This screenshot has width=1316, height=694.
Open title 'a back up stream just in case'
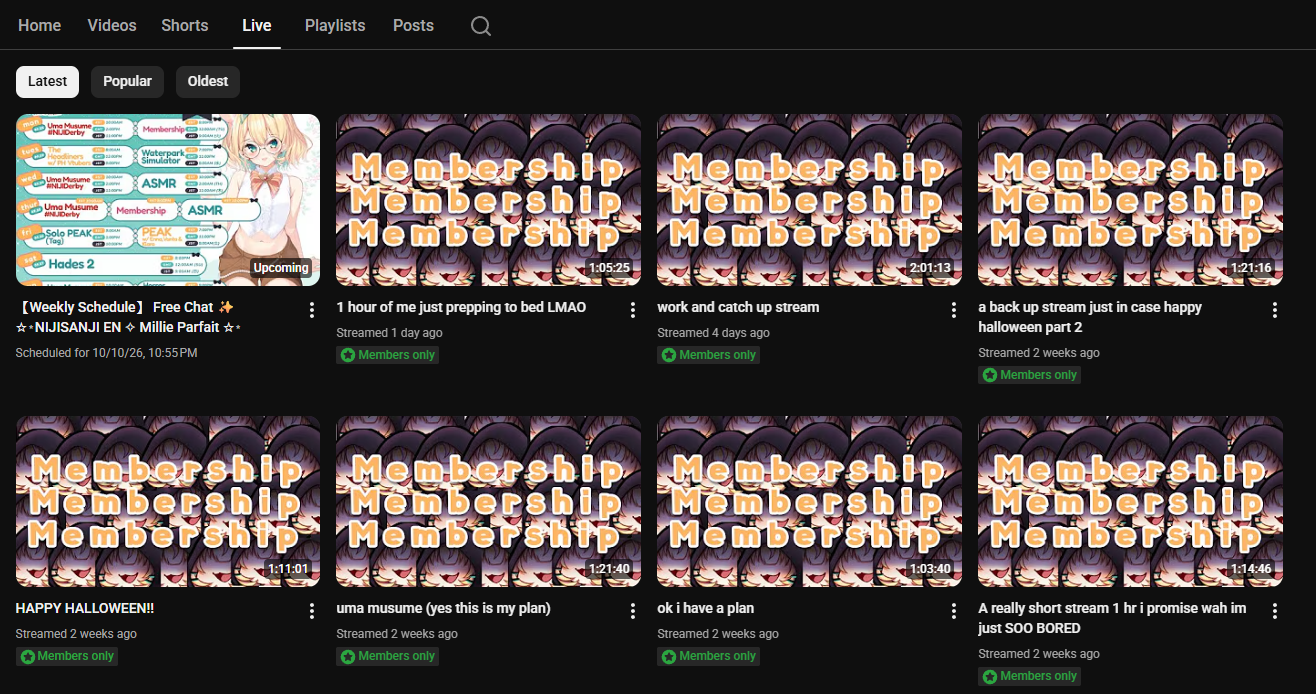point(1090,317)
